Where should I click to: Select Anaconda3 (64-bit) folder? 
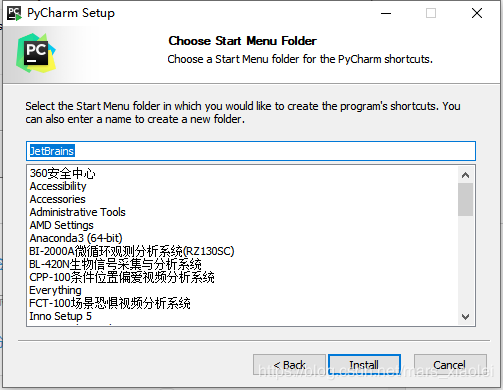[76, 238]
